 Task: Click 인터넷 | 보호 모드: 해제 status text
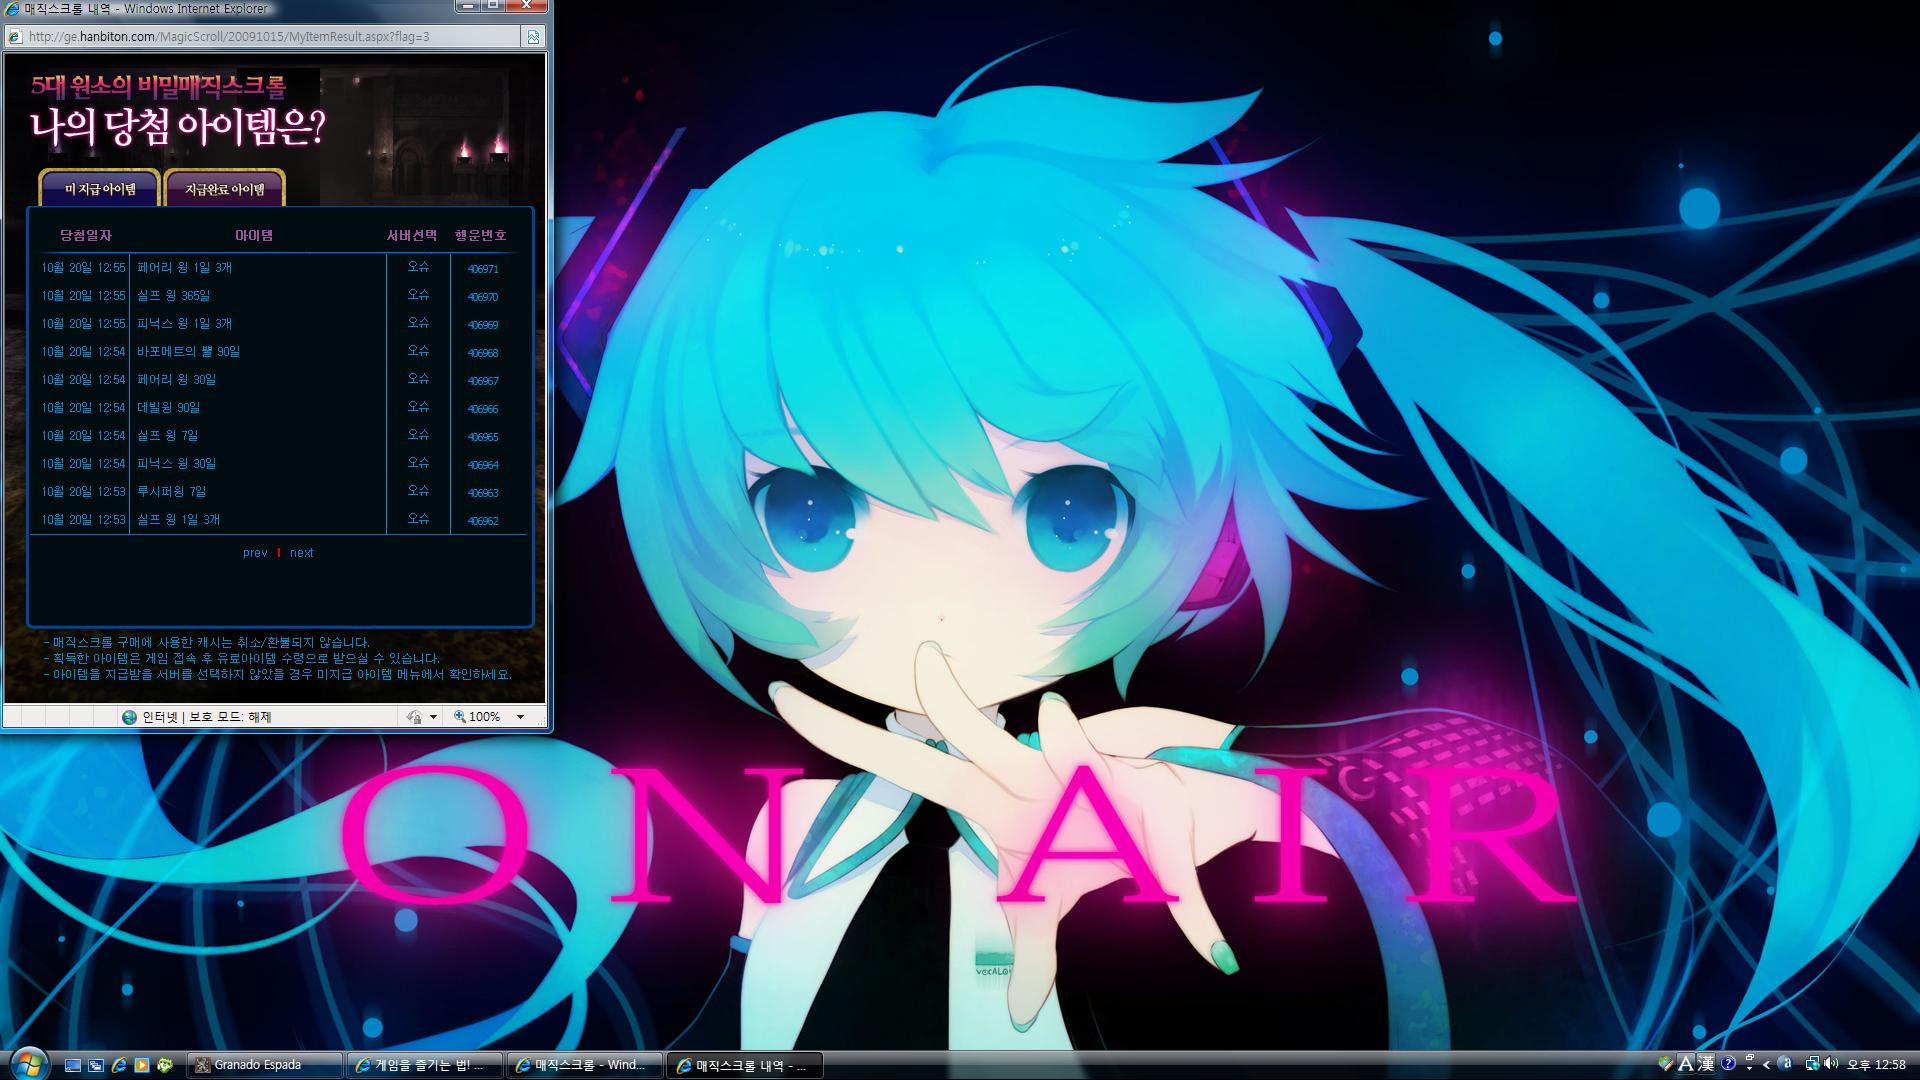[207, 717]
